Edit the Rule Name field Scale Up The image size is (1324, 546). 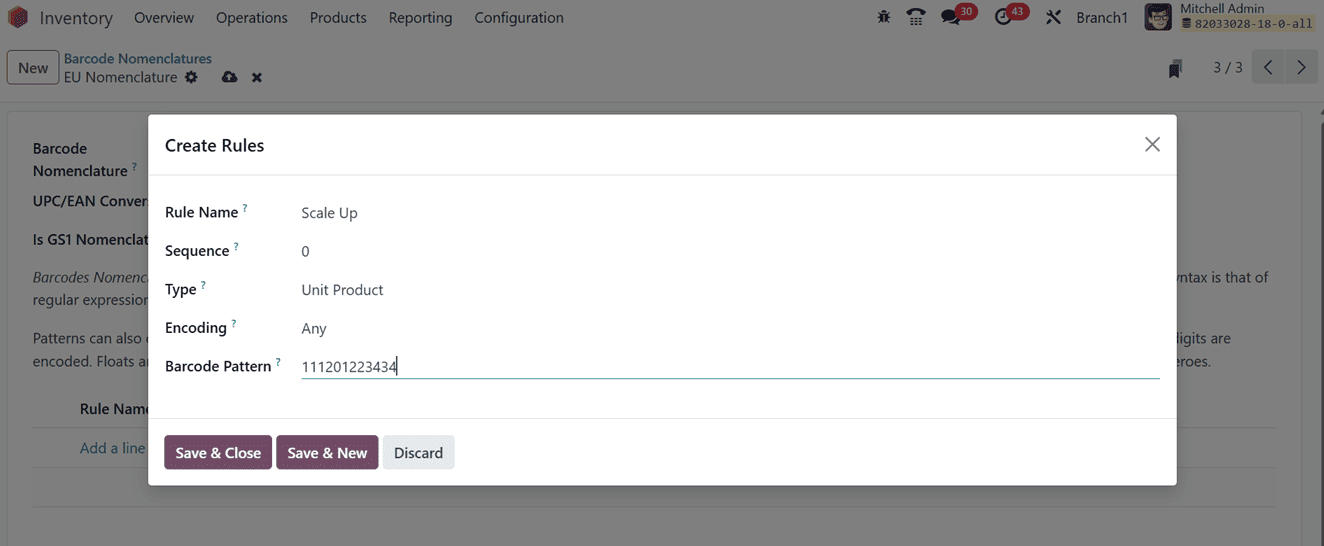point(730,213)
